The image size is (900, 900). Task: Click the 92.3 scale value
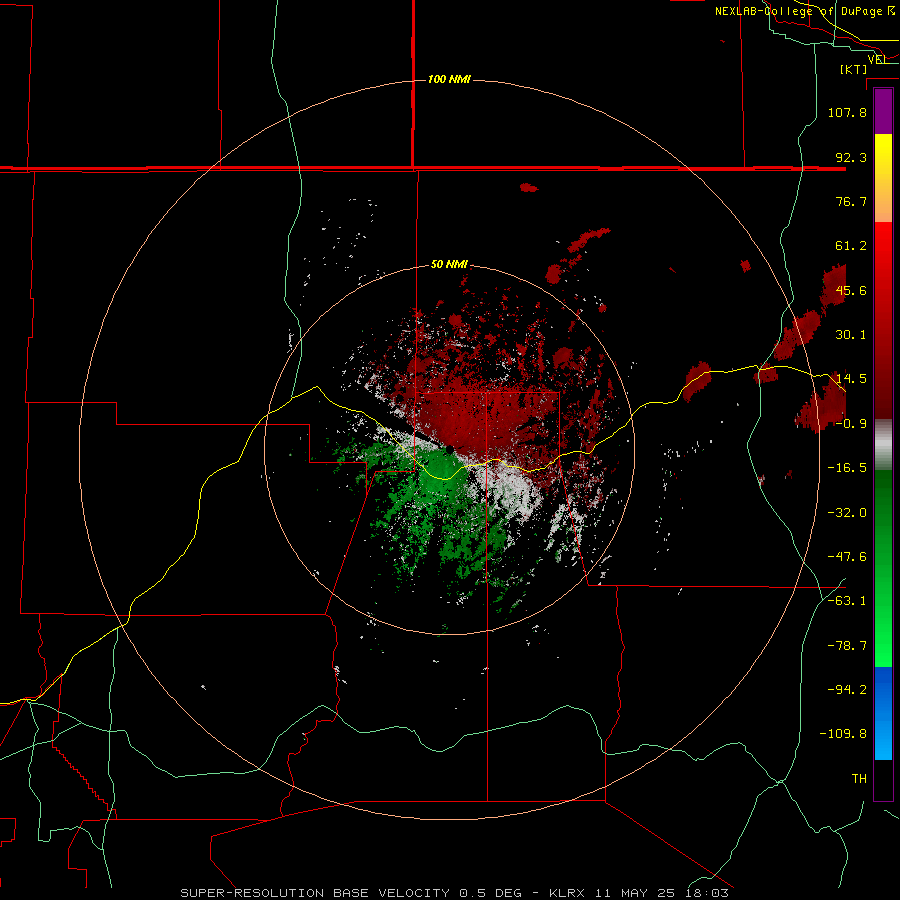coord(851,157)
